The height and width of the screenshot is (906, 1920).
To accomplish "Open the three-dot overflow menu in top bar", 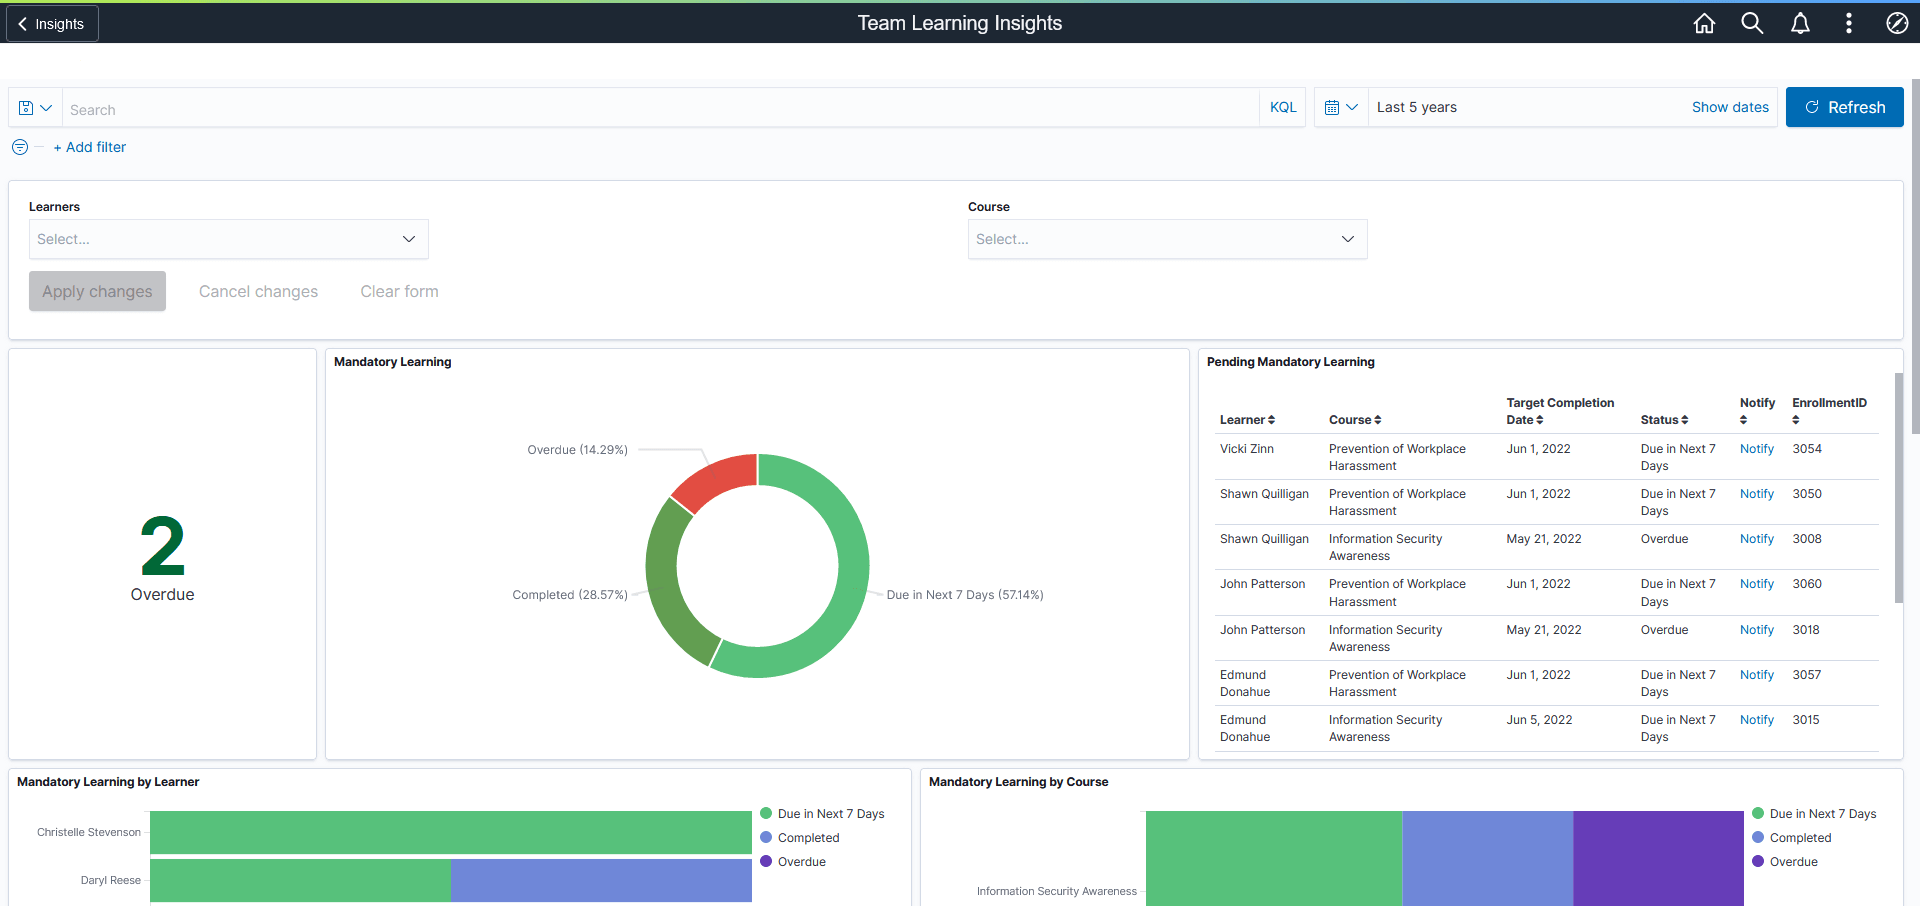I will click(x=1849, y=23).
